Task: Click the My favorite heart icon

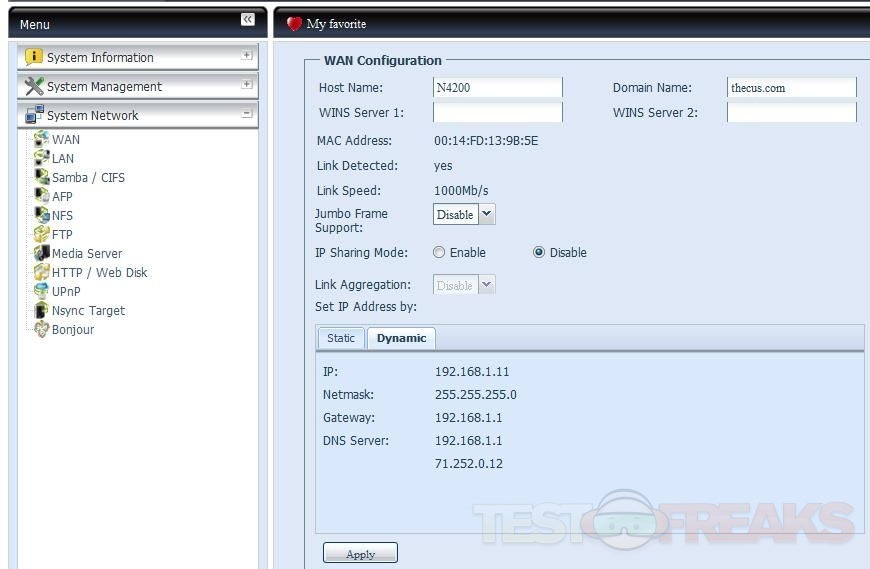Action: point(294,24)
